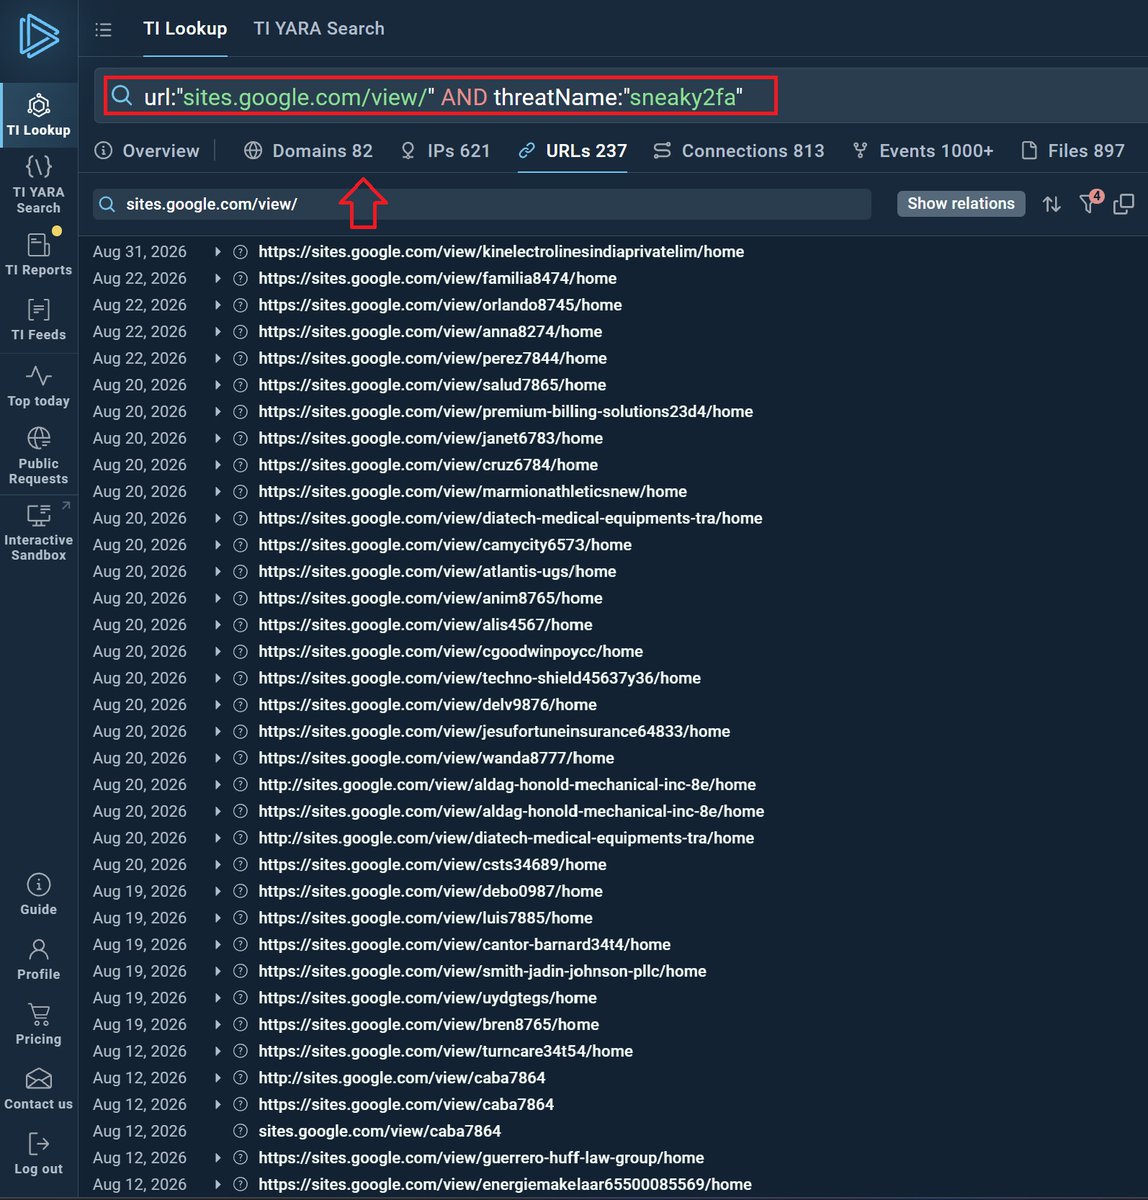Open the camycity6573 URL link
The width and height of the screenshot is (1148, 1200).
click(x=445, y=546)
